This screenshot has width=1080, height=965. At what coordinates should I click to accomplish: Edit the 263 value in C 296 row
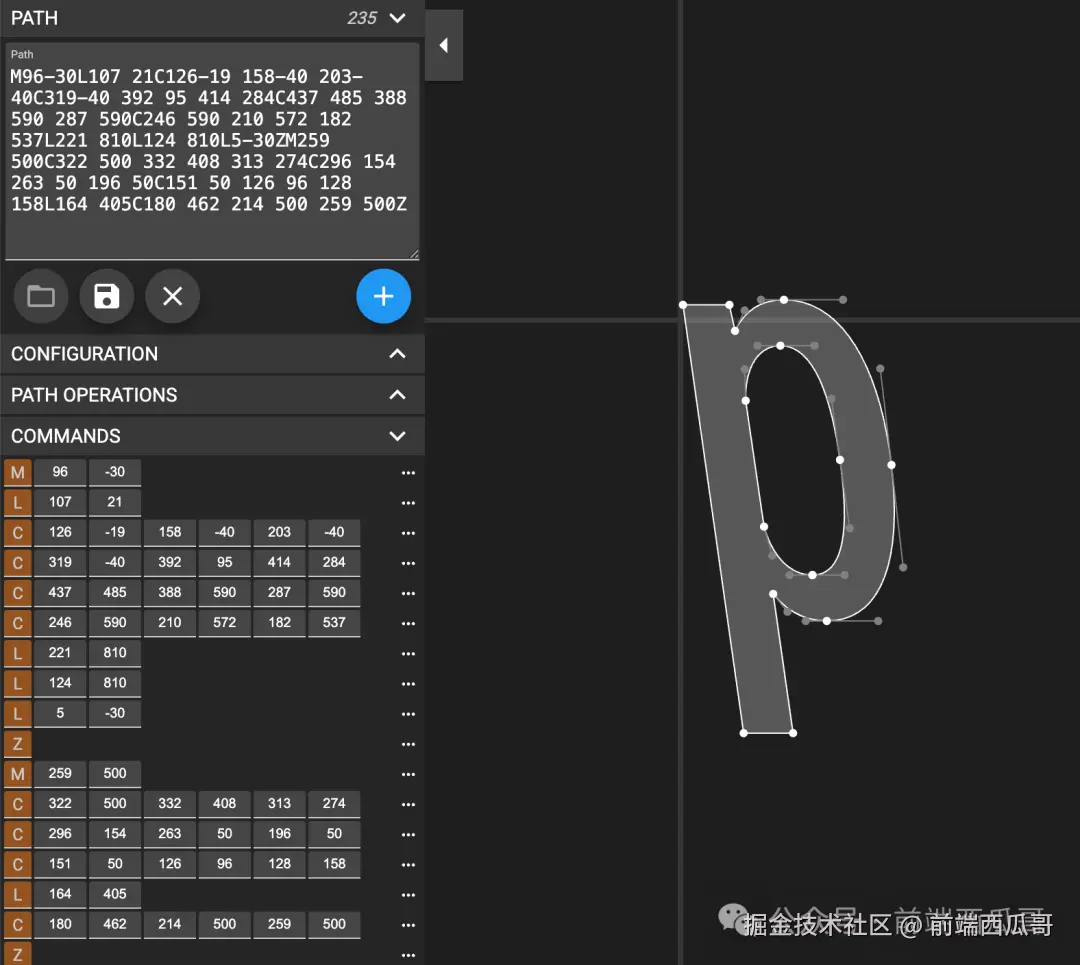pyautogui.click(x=169, y=834)
